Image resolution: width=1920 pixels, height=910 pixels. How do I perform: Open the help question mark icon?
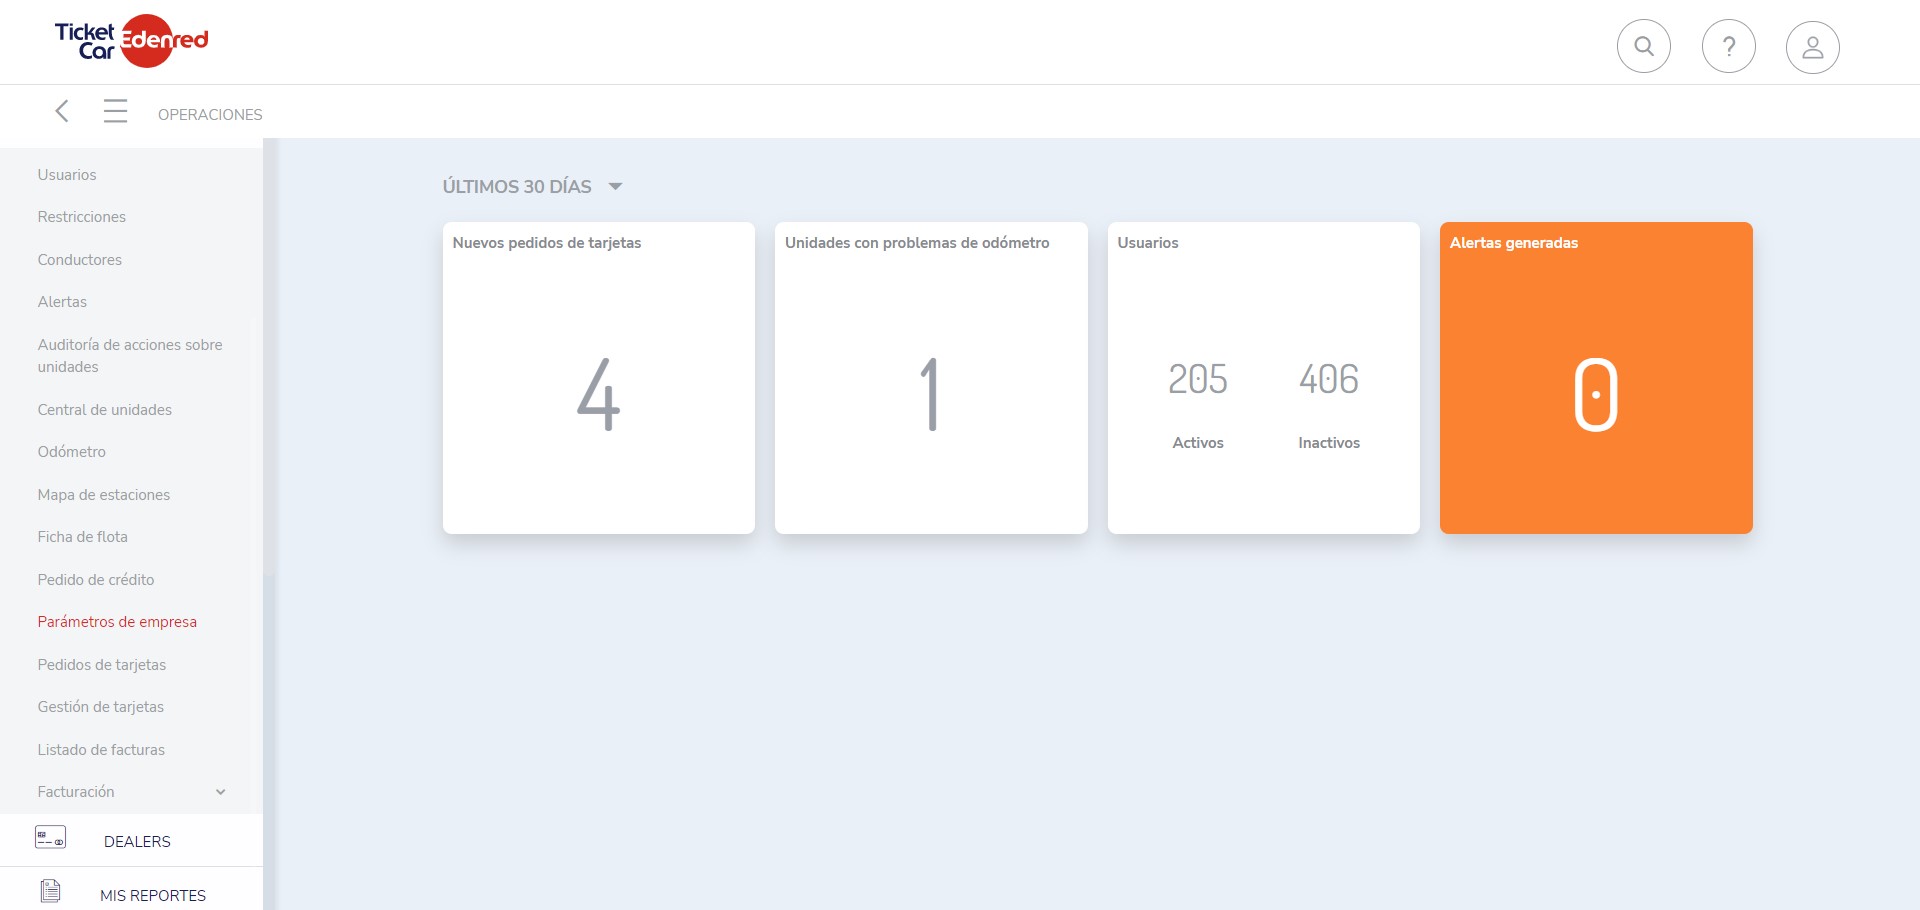[1729, 46]
